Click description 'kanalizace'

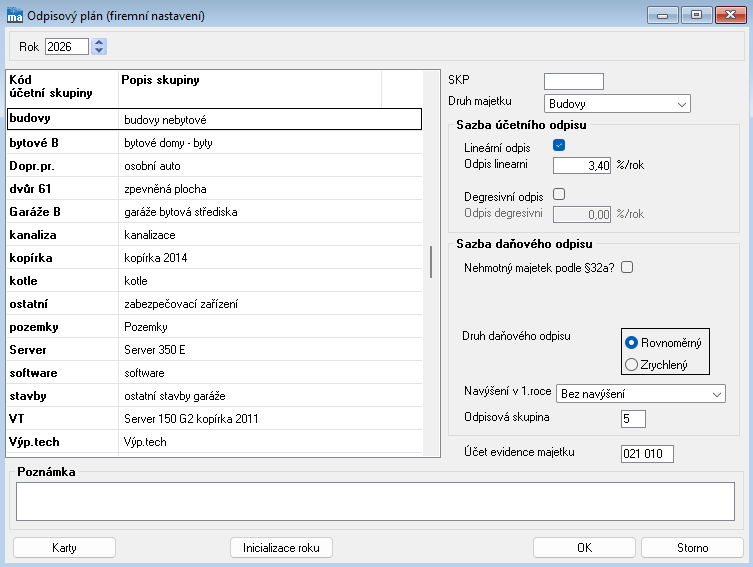pyautogui.click(x=150, y=235)
